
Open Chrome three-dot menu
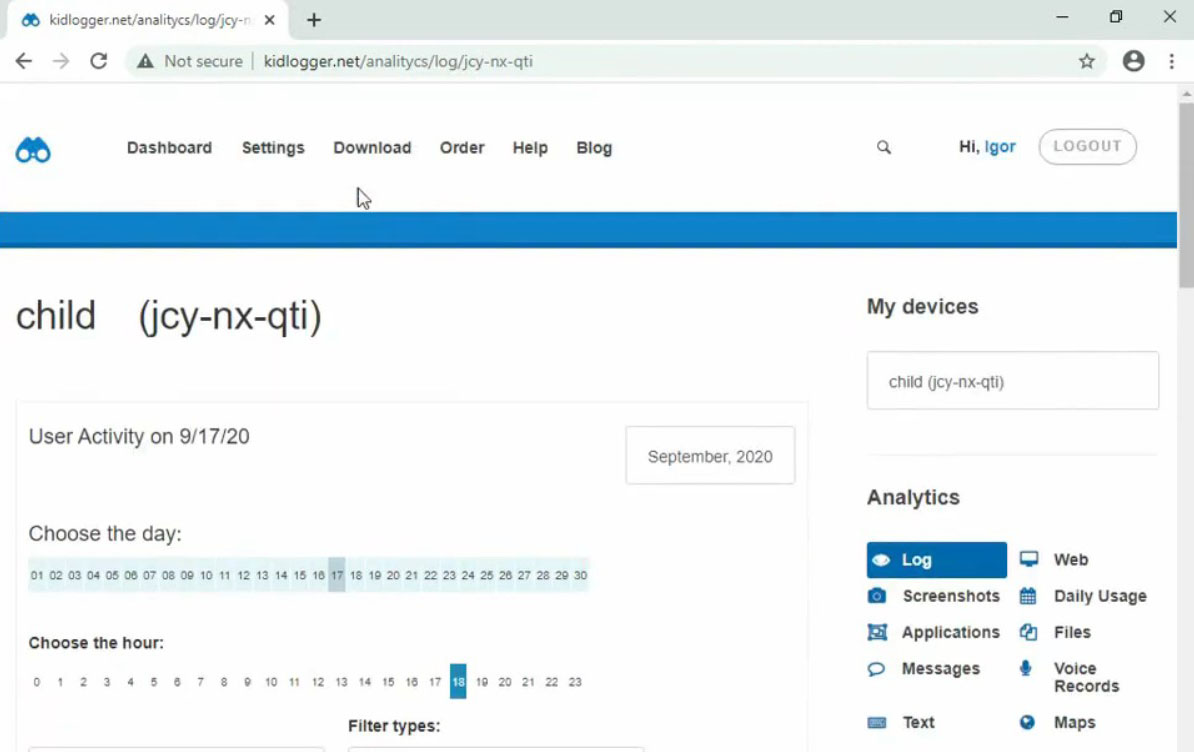[x=1171, y=61]
